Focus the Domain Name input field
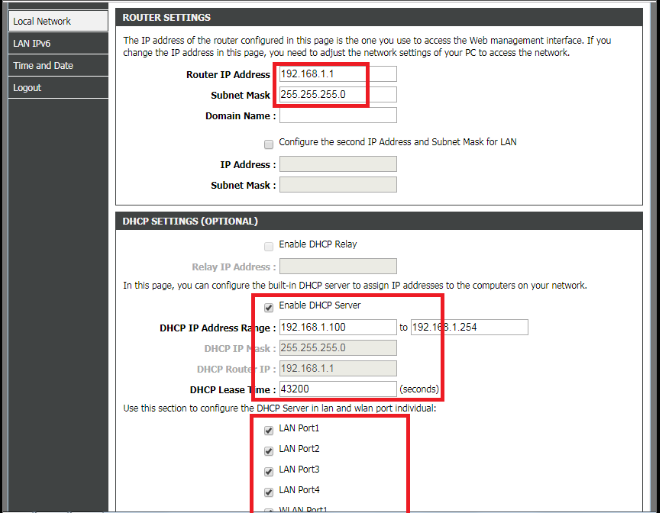 [338, 115]
